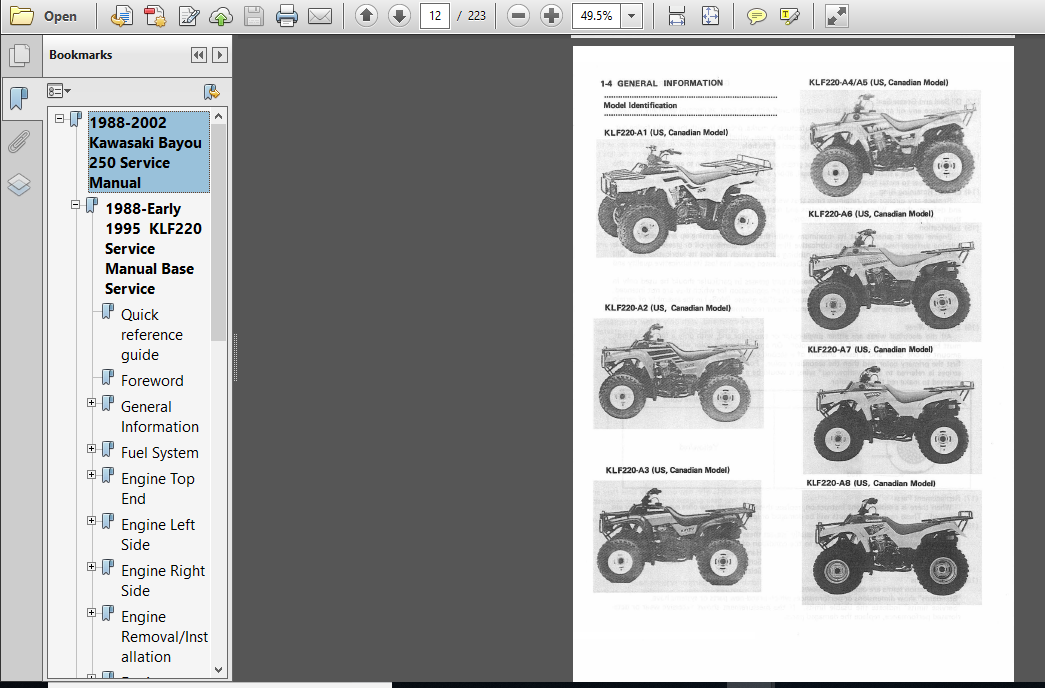Click the expand panel right arrow button
The image size is (1045, 688).
click(x=220, y=55)
